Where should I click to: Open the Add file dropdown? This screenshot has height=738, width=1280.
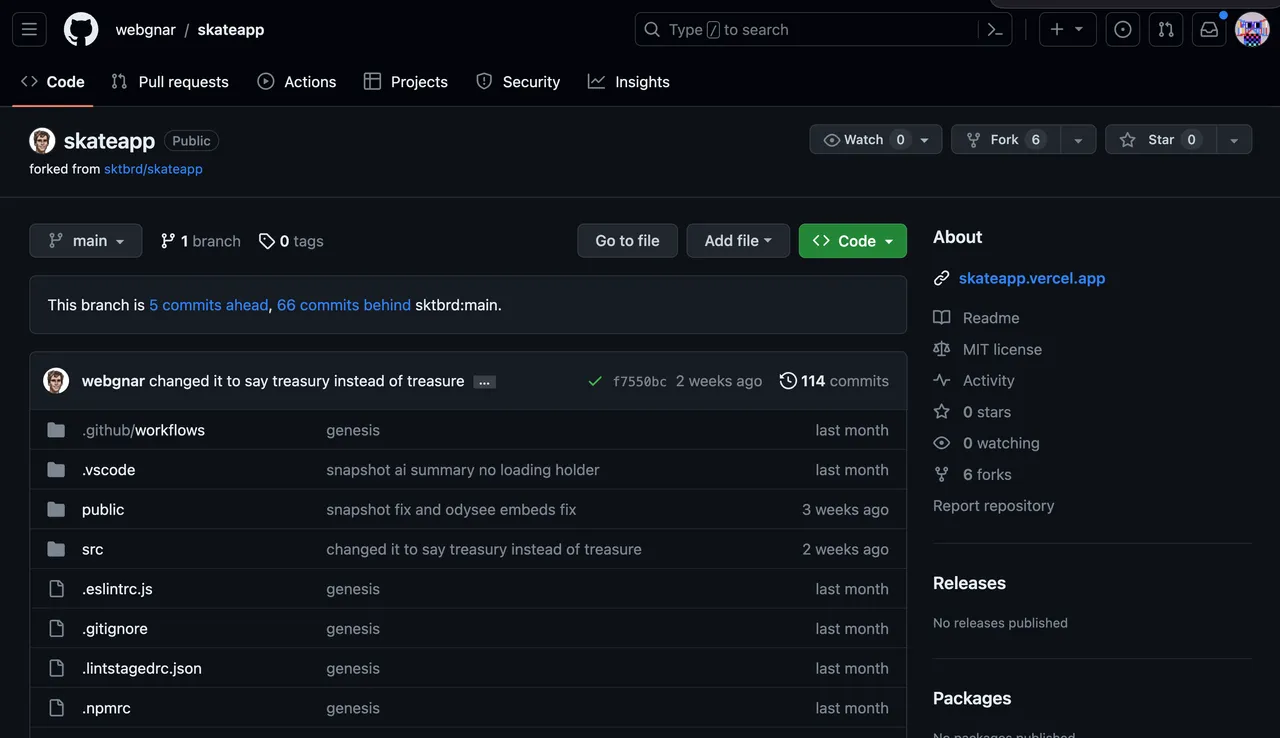coord(738,241)
